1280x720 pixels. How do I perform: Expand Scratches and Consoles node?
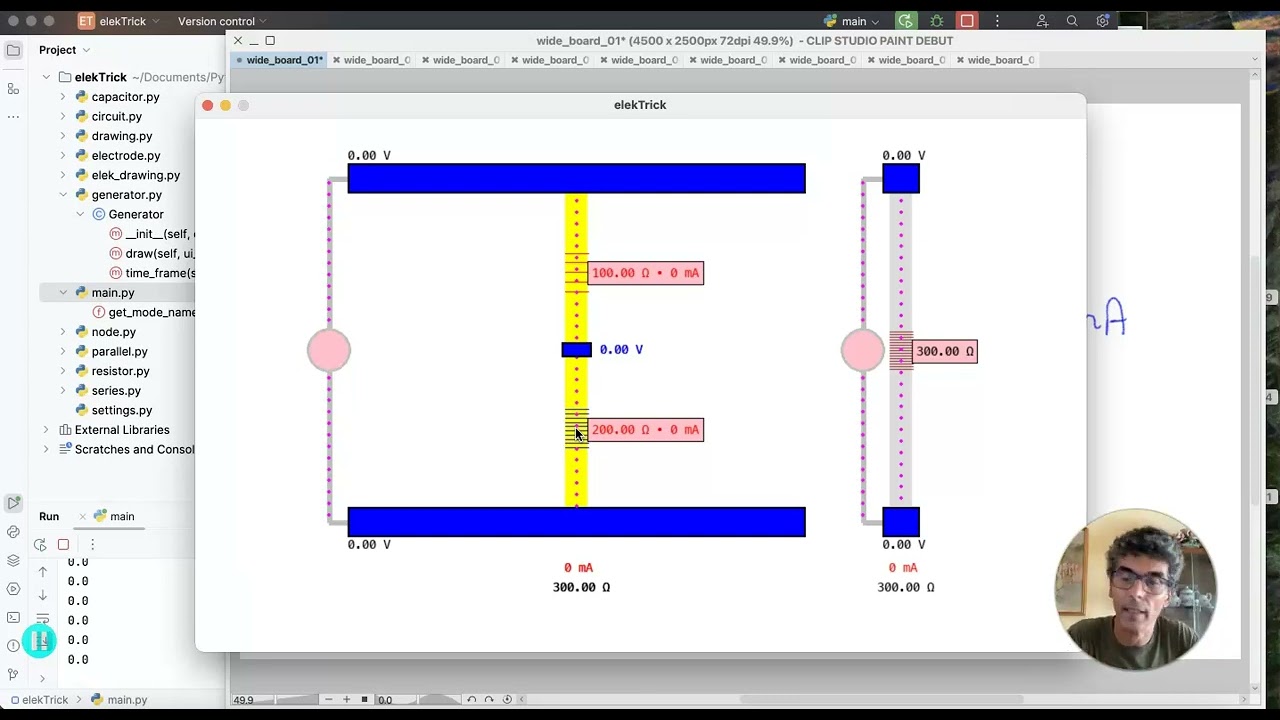pos(46,449)
